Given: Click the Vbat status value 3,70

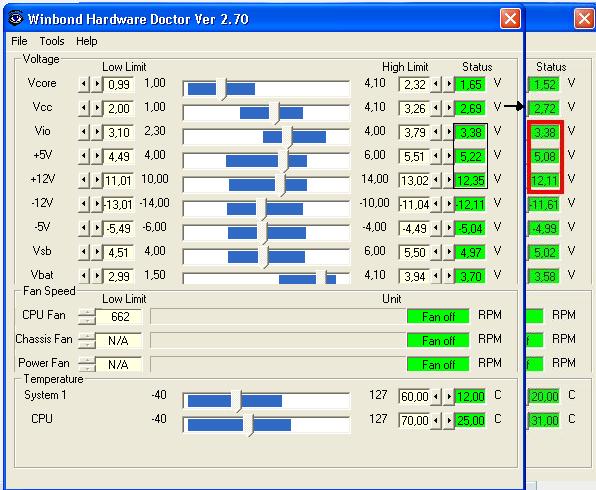Looking at the screenshot, I should tap(471, 276).
